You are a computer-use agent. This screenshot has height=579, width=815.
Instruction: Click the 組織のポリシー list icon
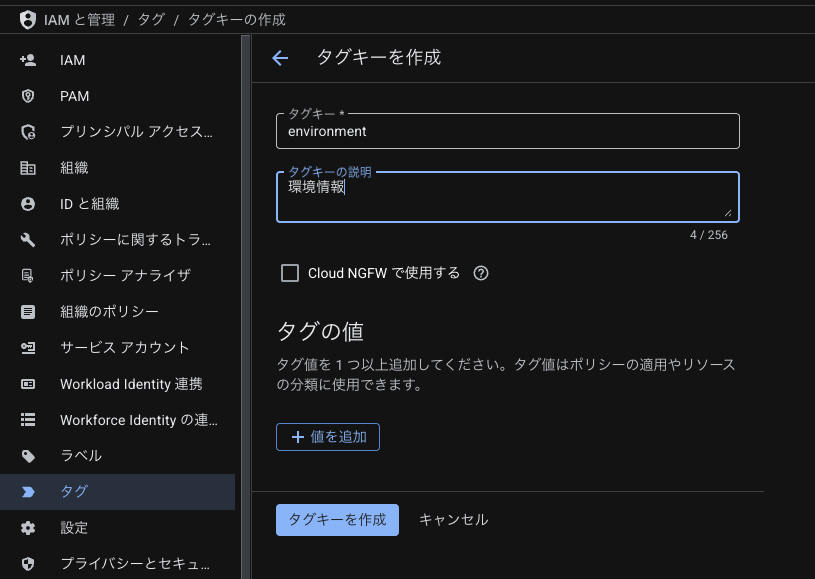coord(28,312)
